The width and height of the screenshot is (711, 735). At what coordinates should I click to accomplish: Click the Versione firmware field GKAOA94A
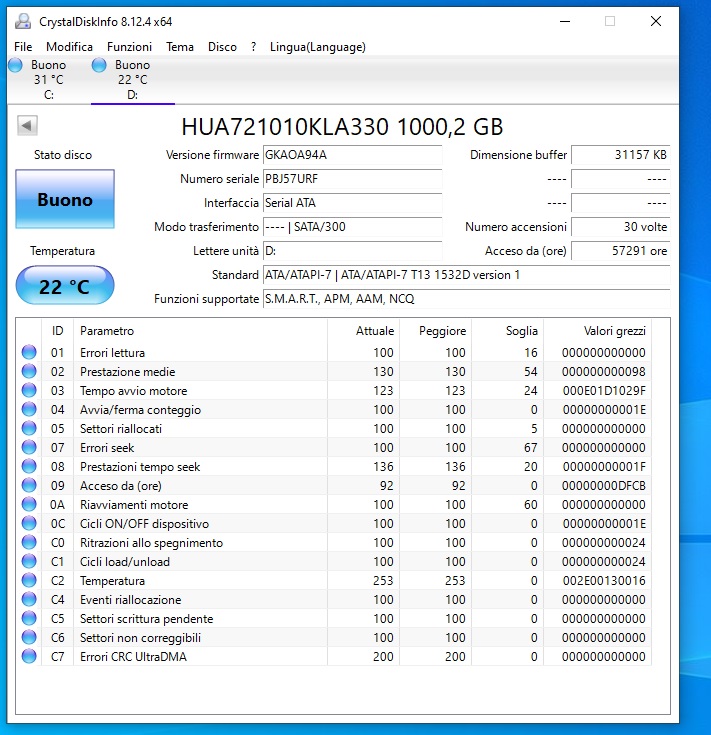point(352,155)
